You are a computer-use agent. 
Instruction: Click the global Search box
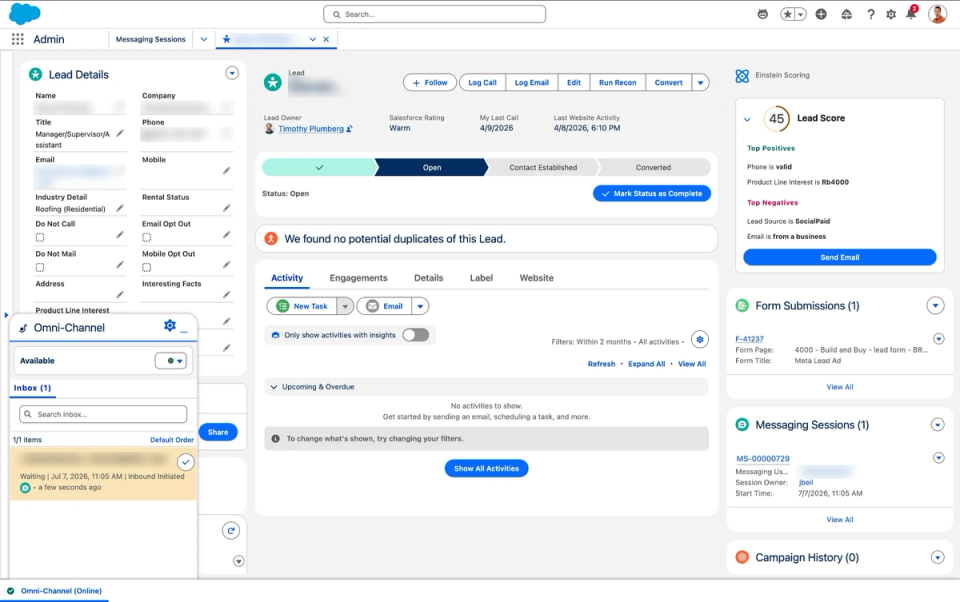pos(434,14)
